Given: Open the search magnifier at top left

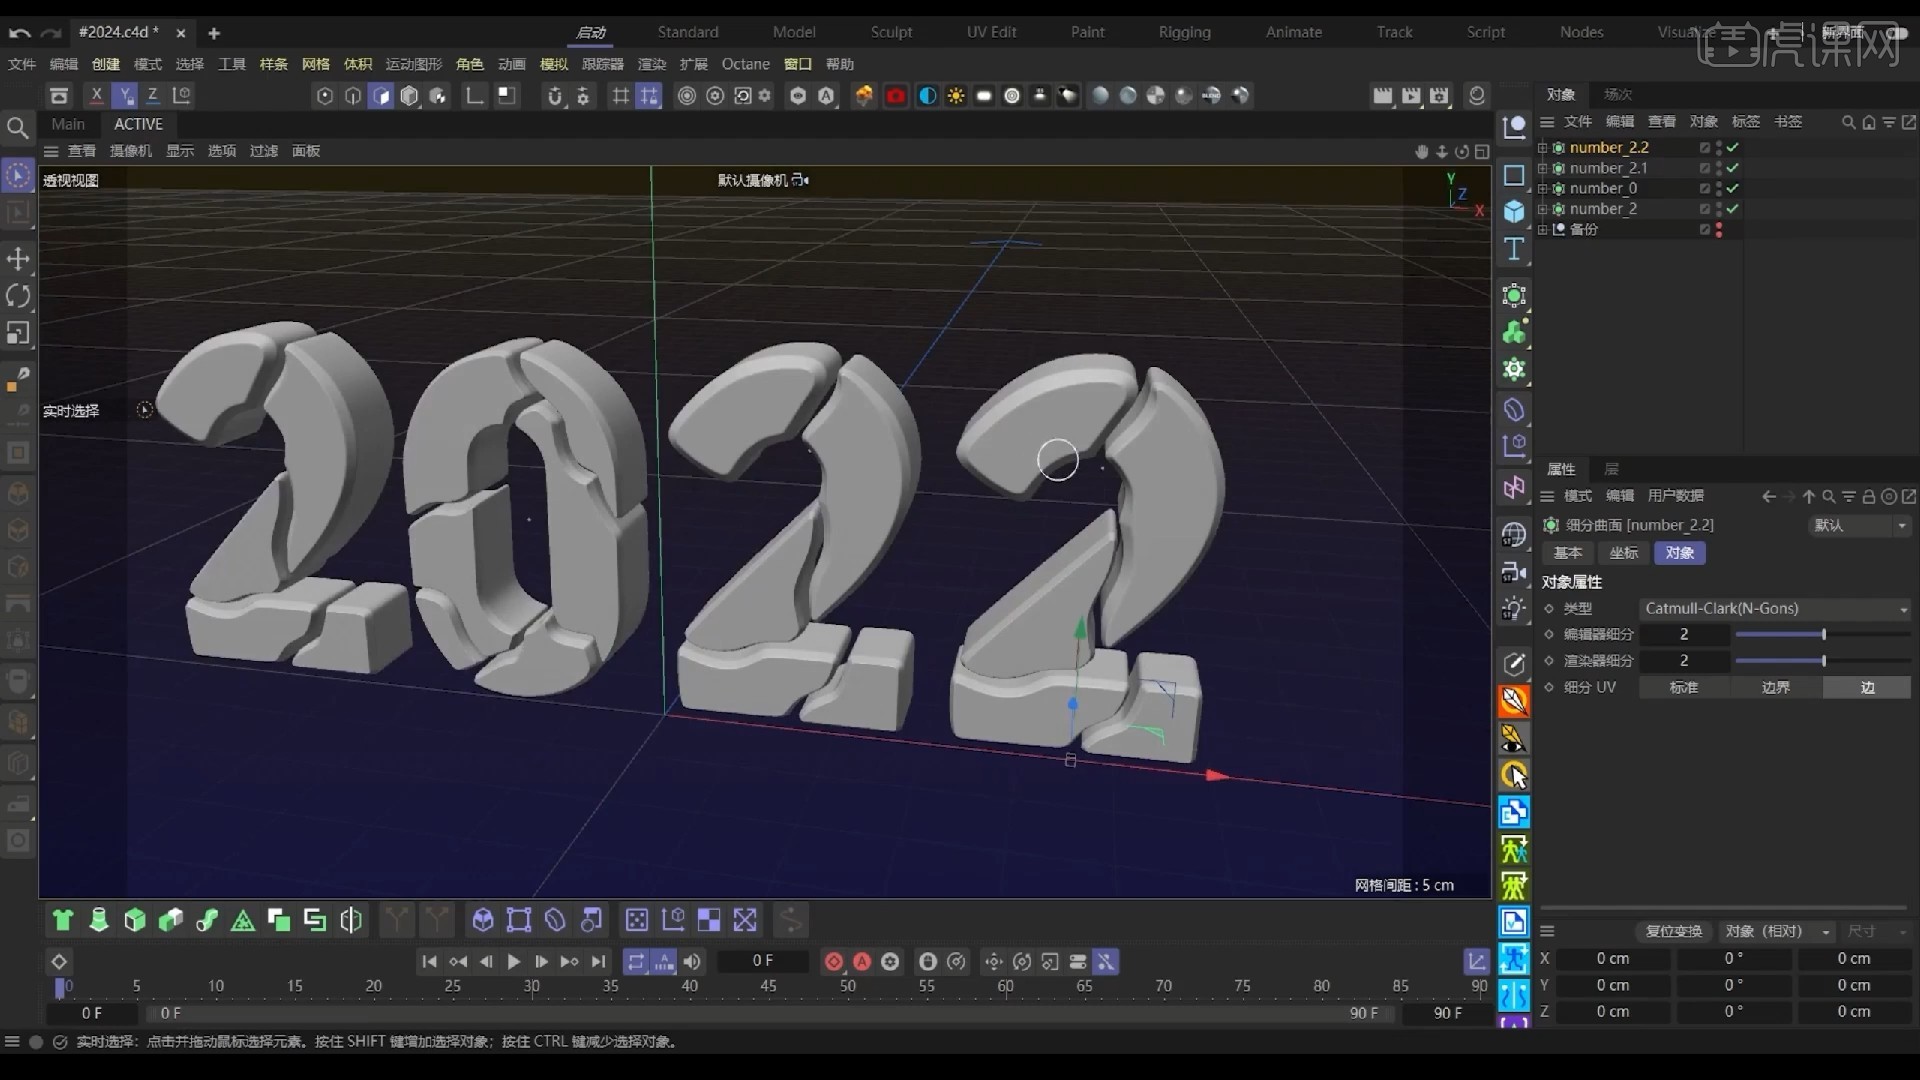Looking at the screenshot, I should [x=17, y=127].
